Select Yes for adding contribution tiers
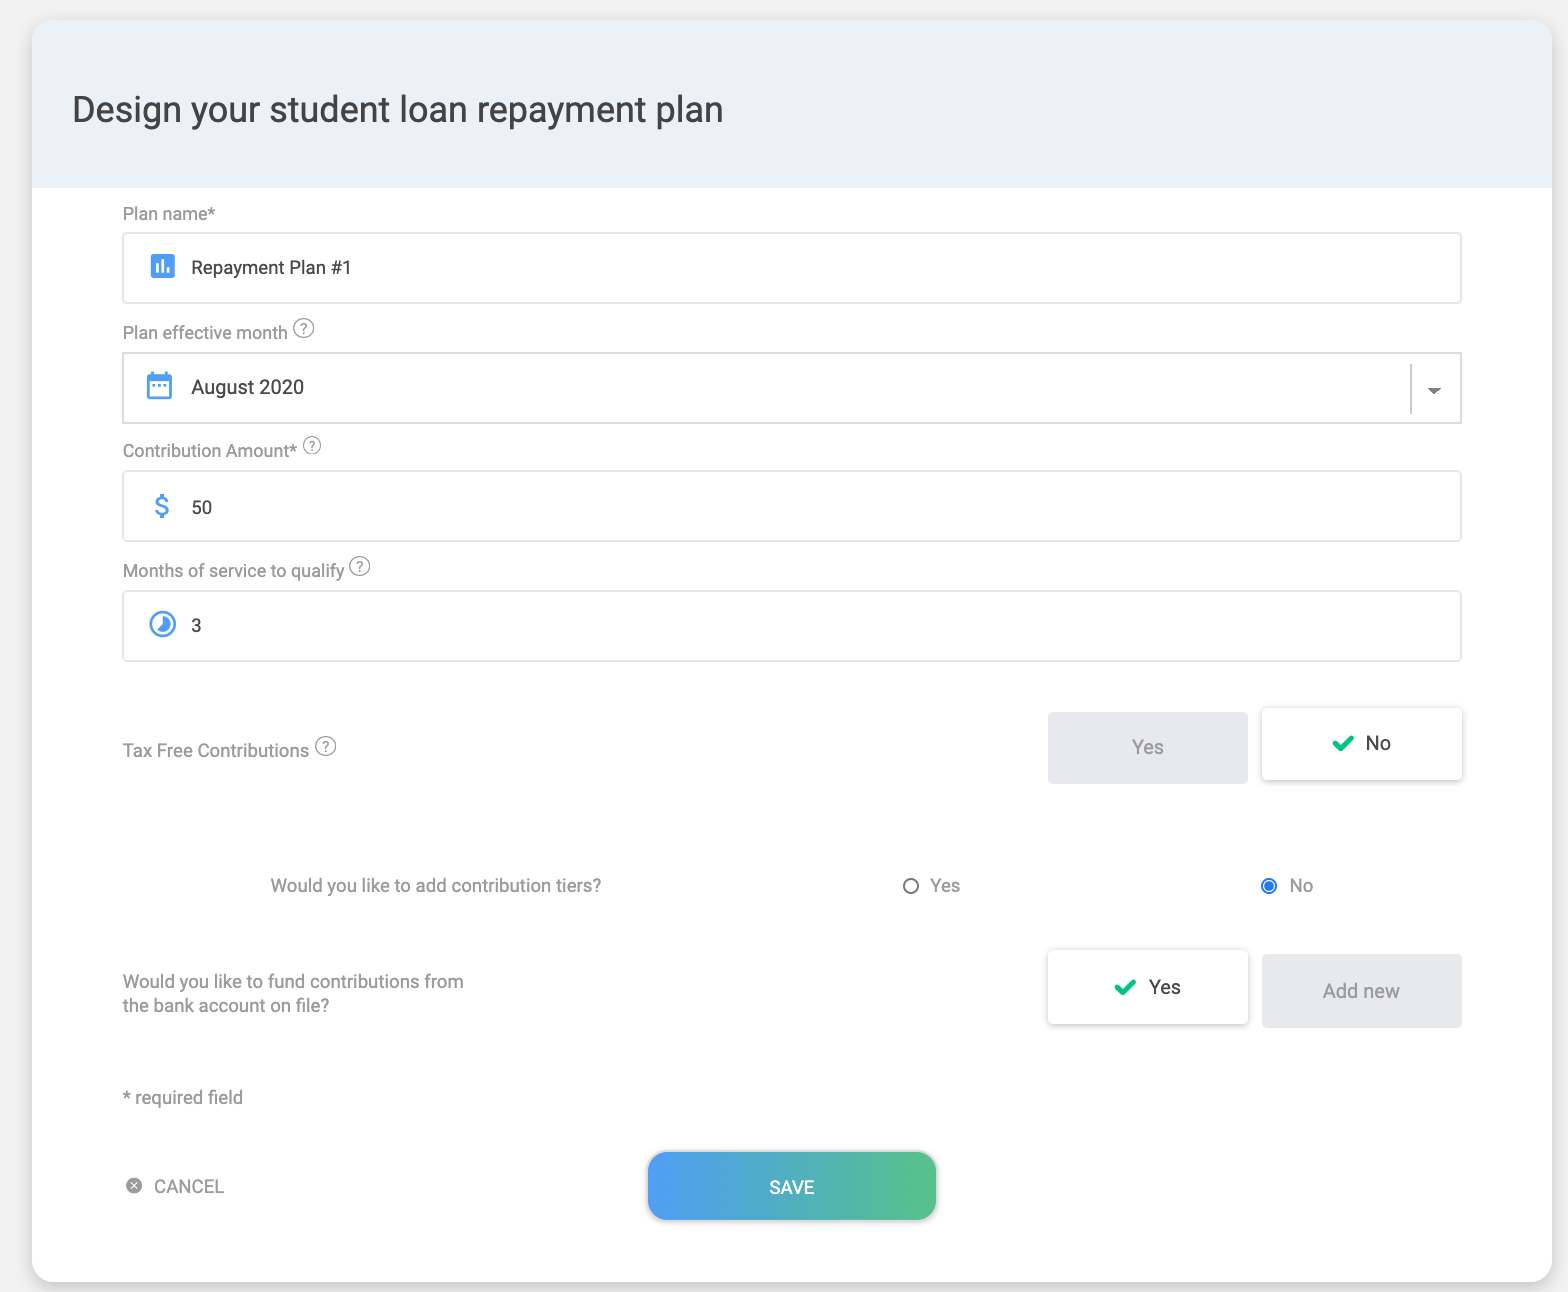1568x1292 pixels. pyautogui.click(x=911, y=886)
